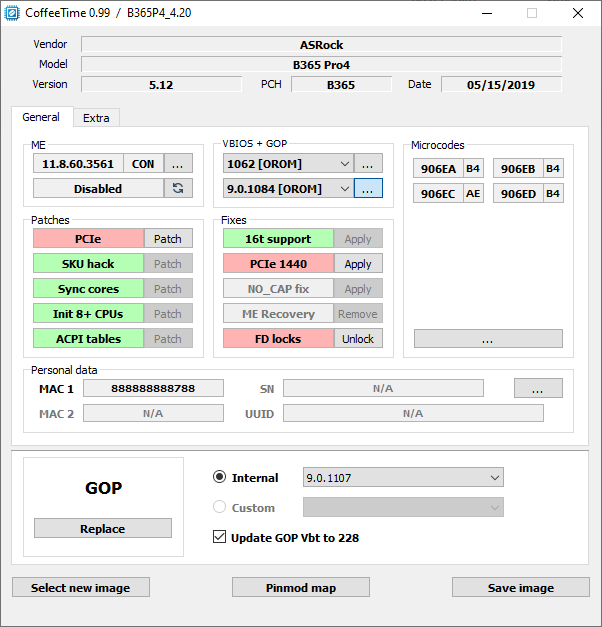Click the green ACPI tables status
This screenshot has height=627, width=602.
click(x=88, y=339)
